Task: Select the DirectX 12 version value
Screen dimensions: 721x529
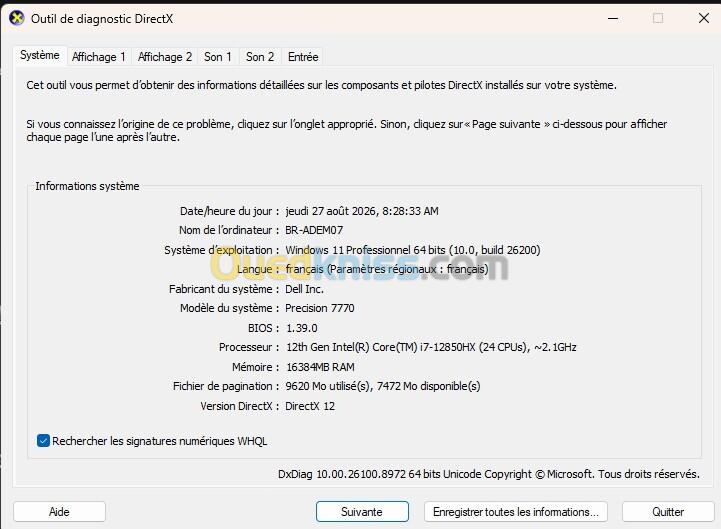Action: 310,406
